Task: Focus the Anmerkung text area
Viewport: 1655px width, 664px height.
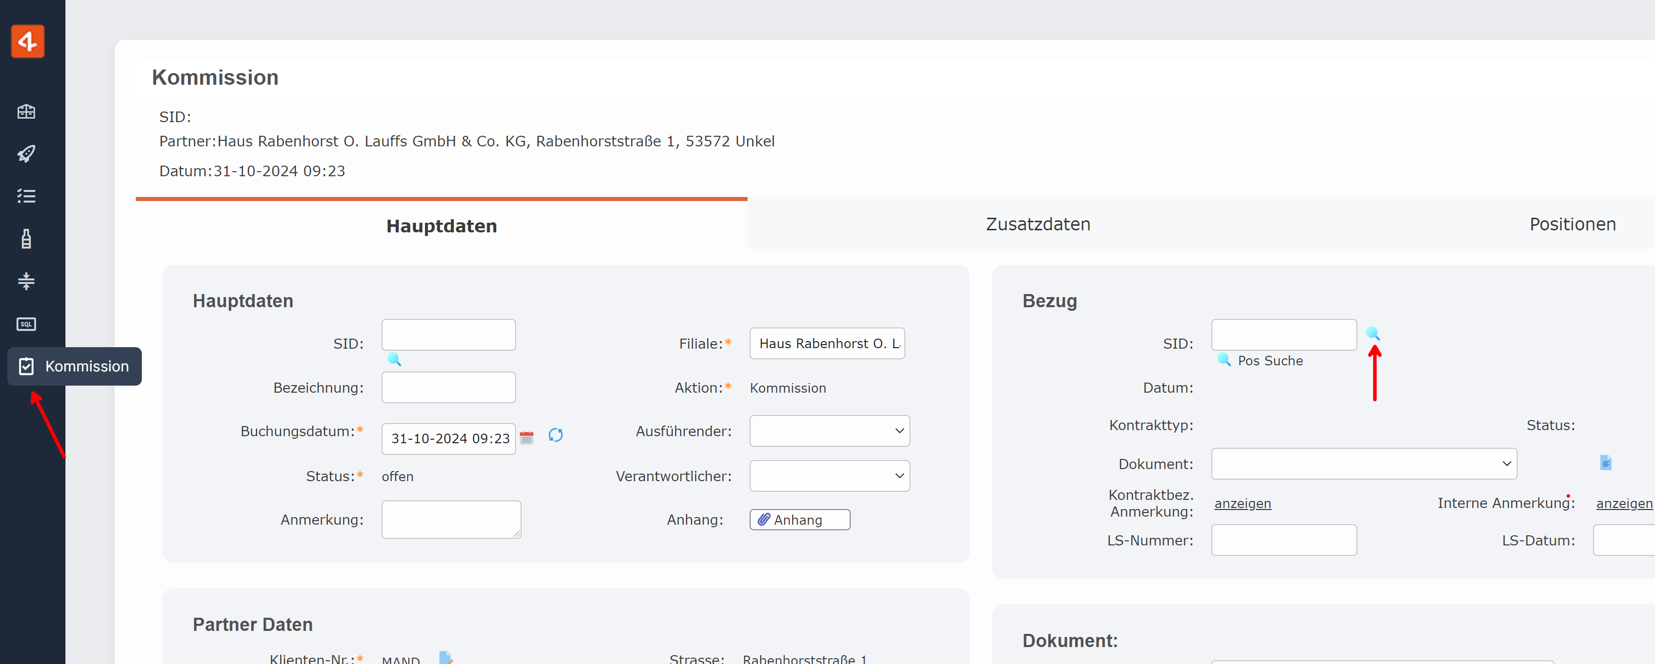Action: [451, 520]
